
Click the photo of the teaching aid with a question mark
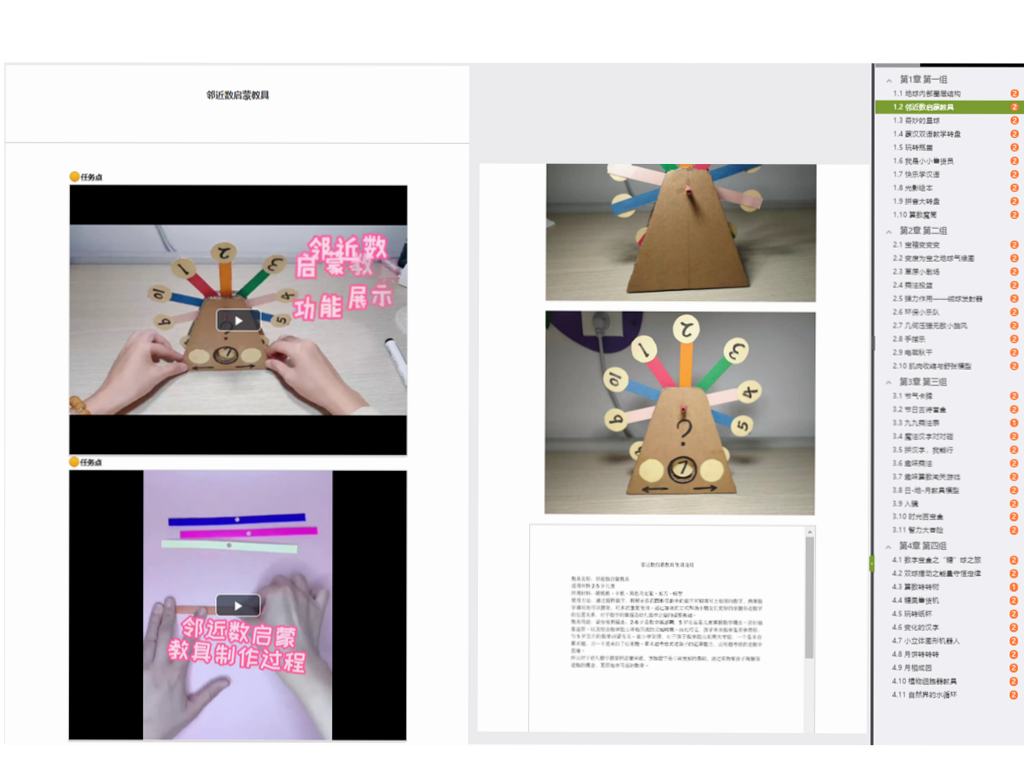tap(680, 412)
